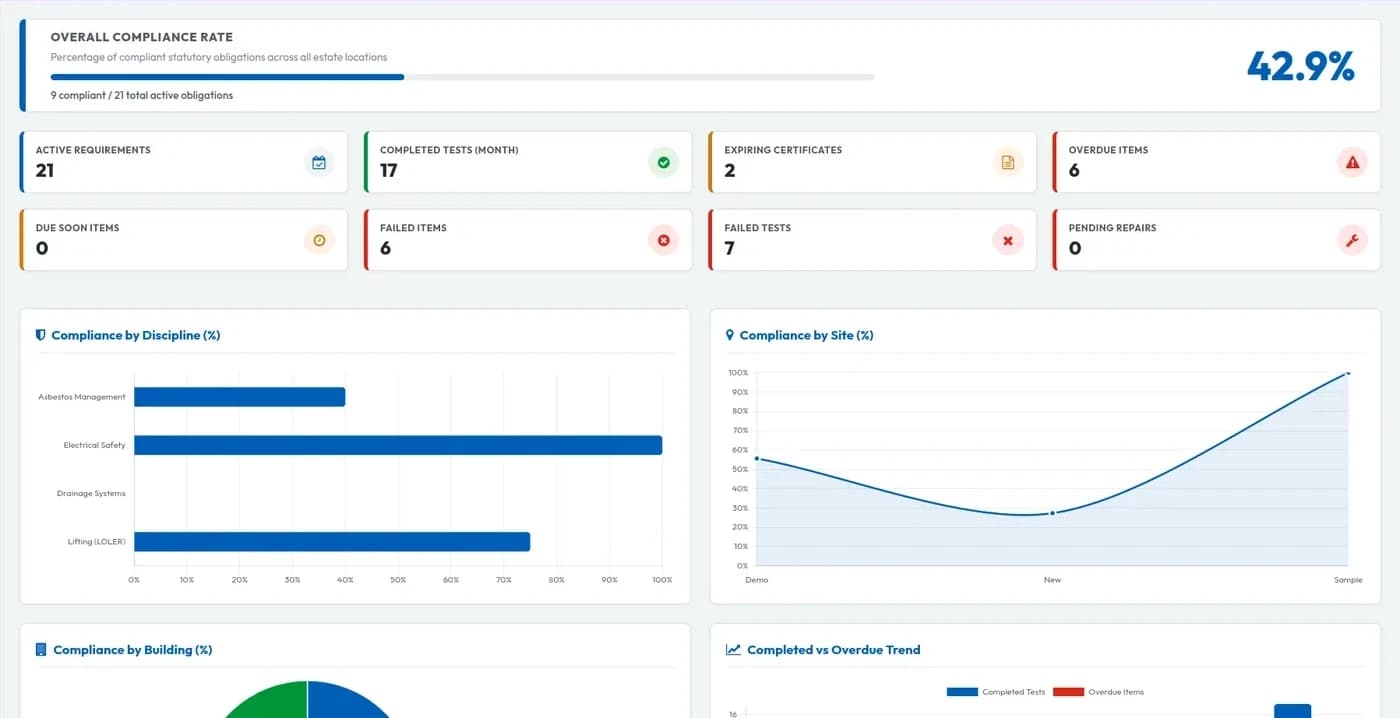Click '9 compliant / 21 total active obligations' text

[x=142, y=96]
